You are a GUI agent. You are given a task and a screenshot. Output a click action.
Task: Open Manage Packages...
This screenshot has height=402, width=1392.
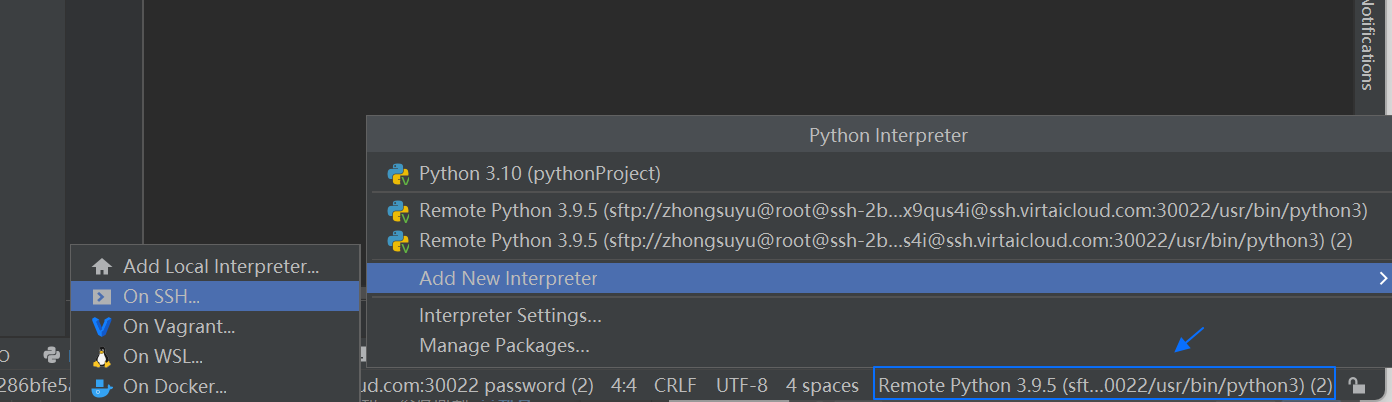pos(504,346)
